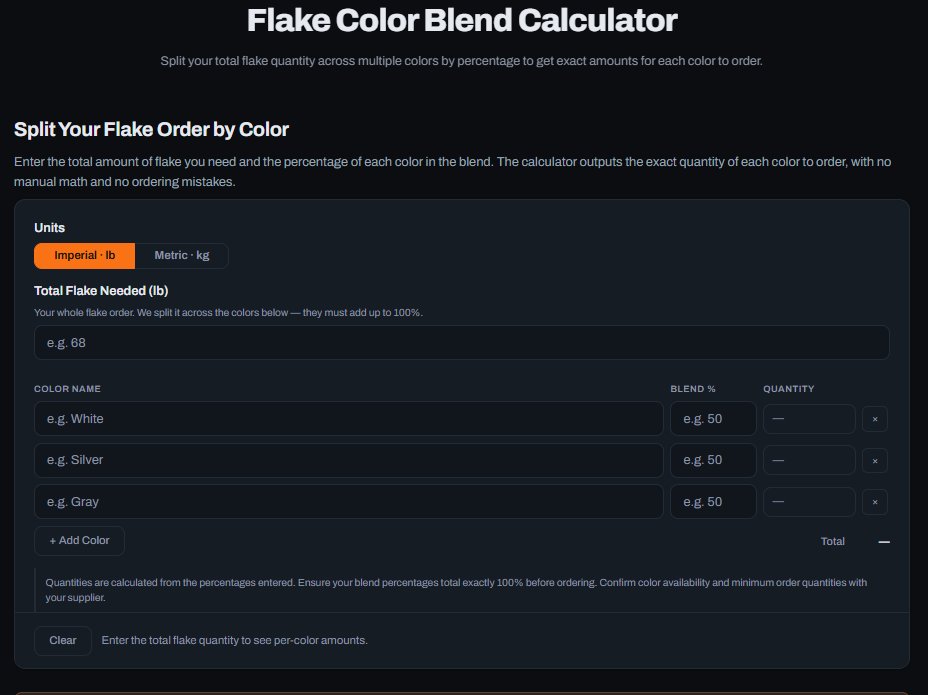Select blend percent field for Silver row
Image resolution: width=928 pixels, height=695 pixels.
pyautogui.click(x=713, y=460)
